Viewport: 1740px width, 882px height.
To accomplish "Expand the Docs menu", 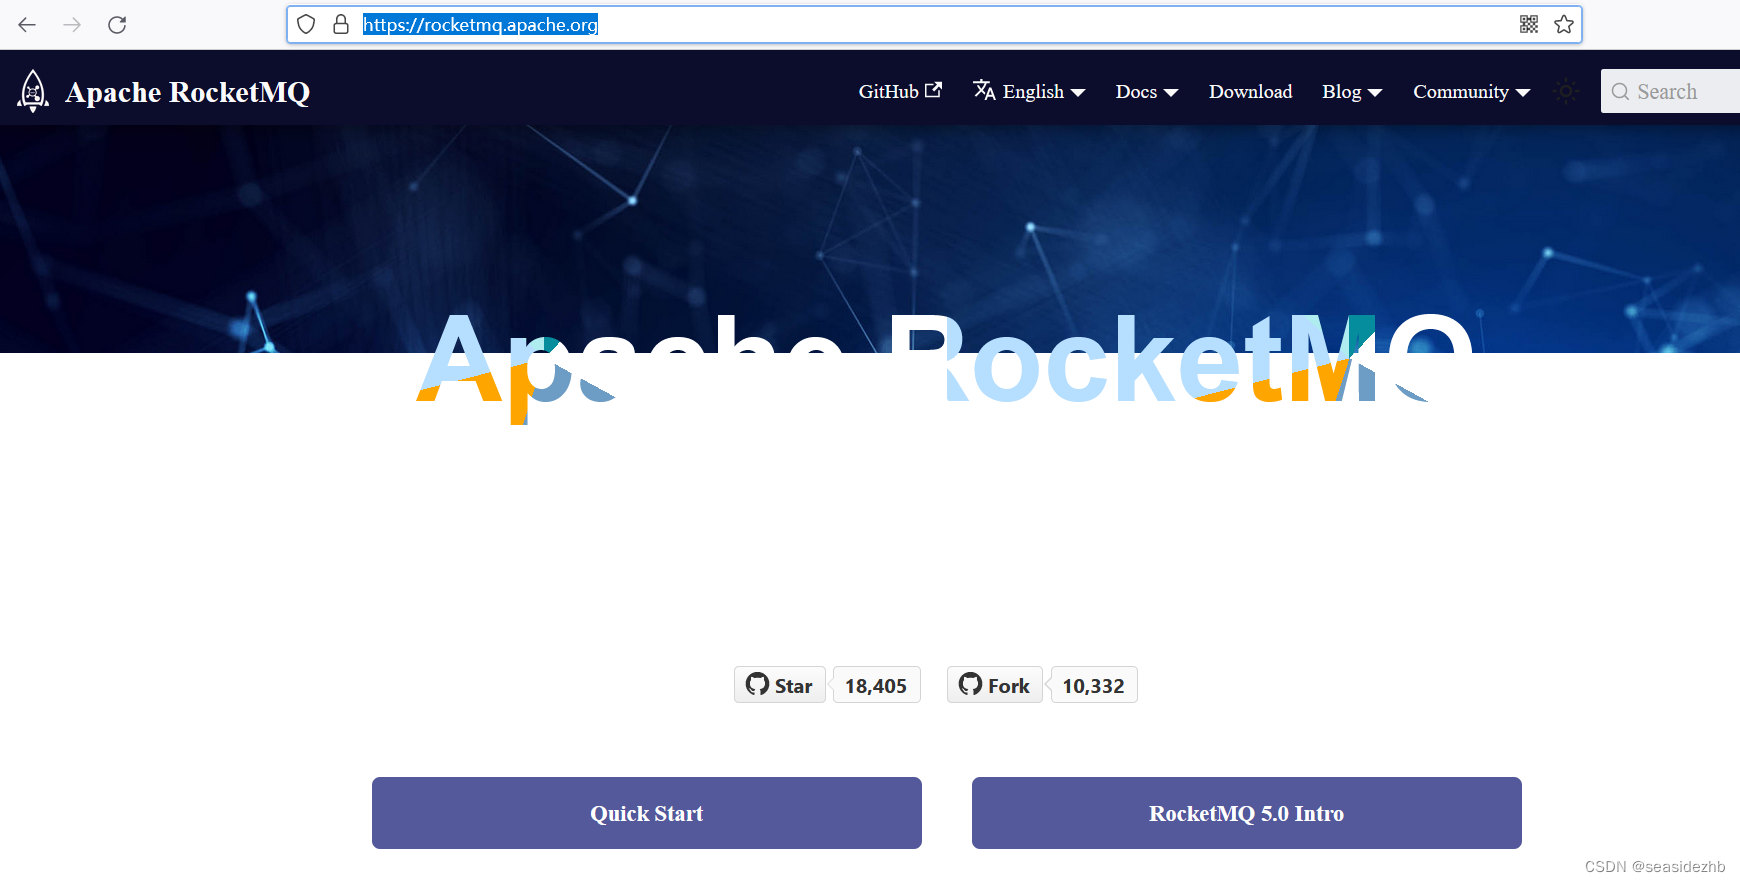I will tap(1147, 91).
